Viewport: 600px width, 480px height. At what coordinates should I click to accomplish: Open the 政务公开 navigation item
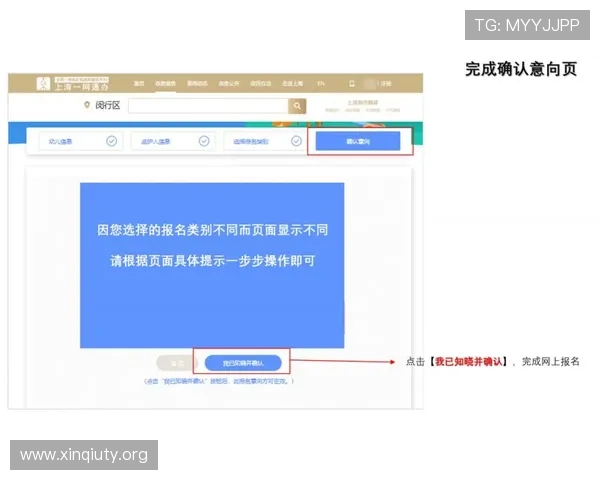229,83
